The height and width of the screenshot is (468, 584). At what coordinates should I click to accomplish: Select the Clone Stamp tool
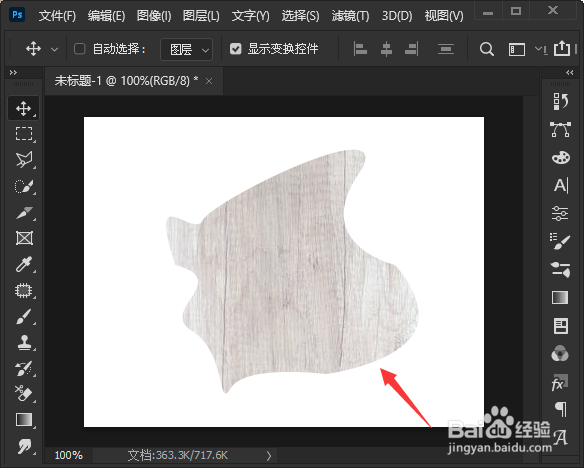24,342
